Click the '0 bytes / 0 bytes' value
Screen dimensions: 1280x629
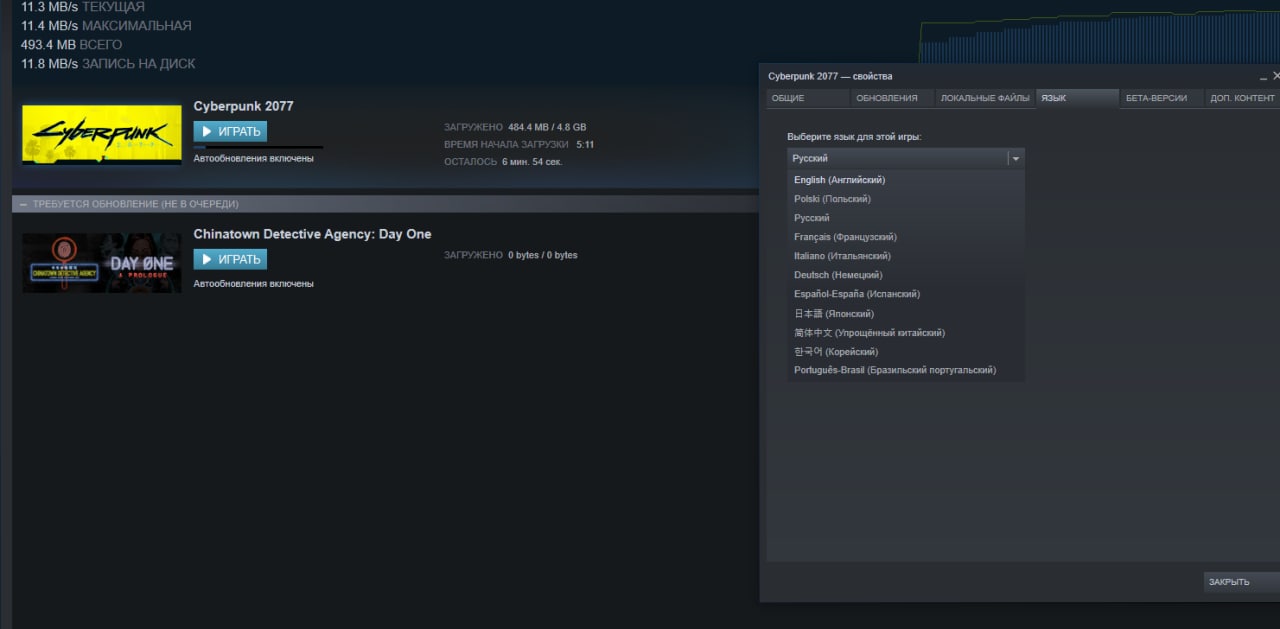point(543,255)
